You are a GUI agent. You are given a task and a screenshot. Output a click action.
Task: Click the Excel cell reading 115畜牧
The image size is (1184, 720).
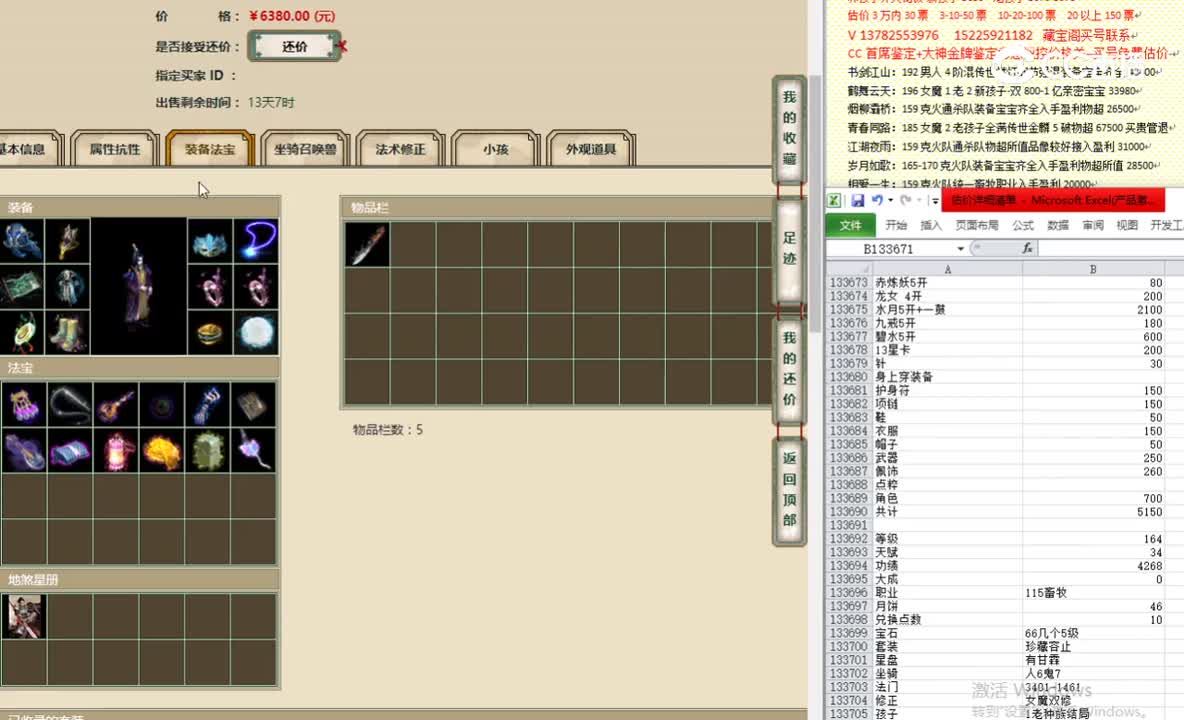(1093, 592)
